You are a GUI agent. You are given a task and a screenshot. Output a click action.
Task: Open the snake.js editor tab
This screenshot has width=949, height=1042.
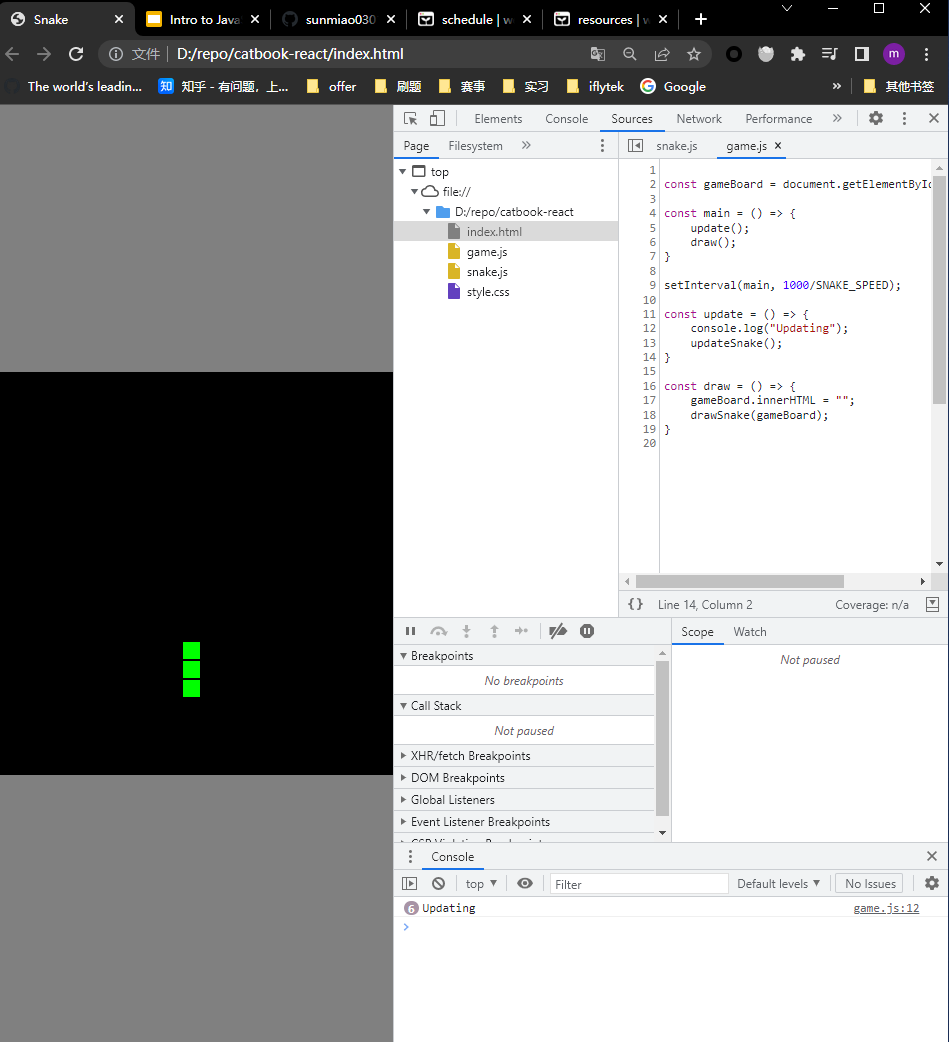tap(677, 146)
